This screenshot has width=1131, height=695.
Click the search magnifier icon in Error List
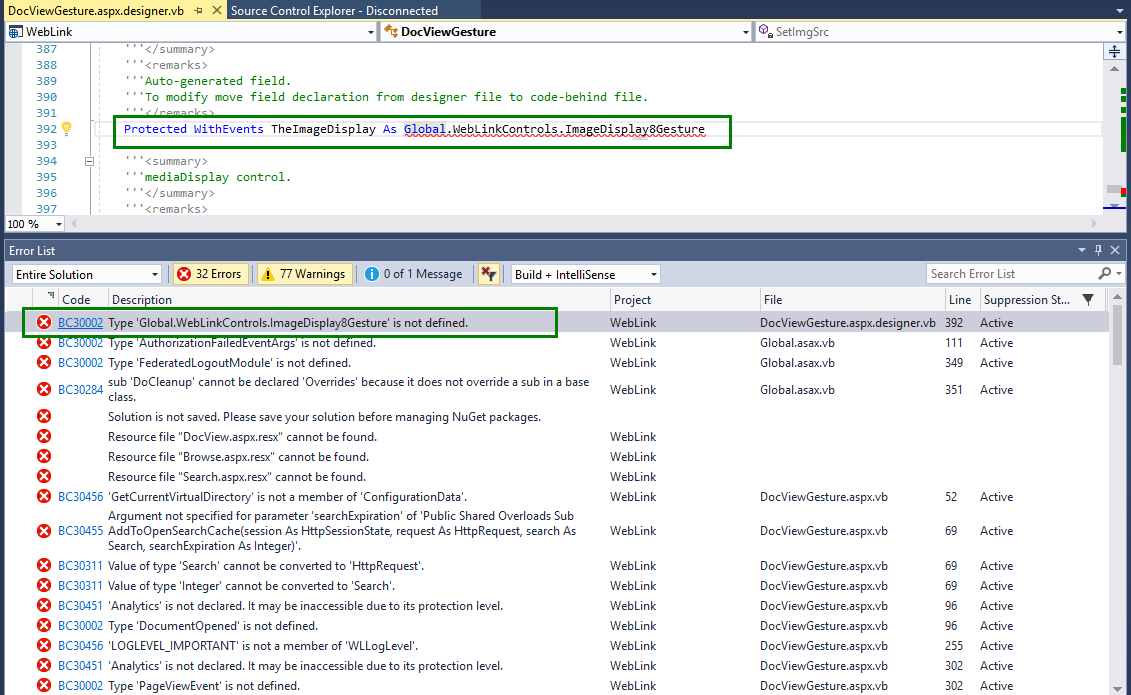click(1104, 274)
